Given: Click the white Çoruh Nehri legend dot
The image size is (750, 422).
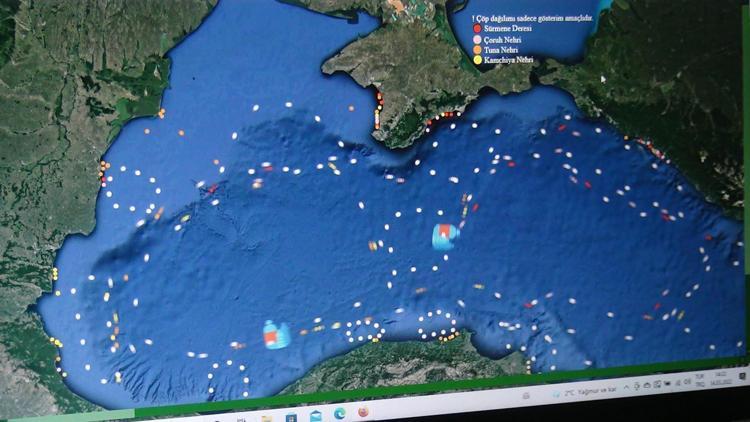Looking at the screenshot, I should point(479,40).
